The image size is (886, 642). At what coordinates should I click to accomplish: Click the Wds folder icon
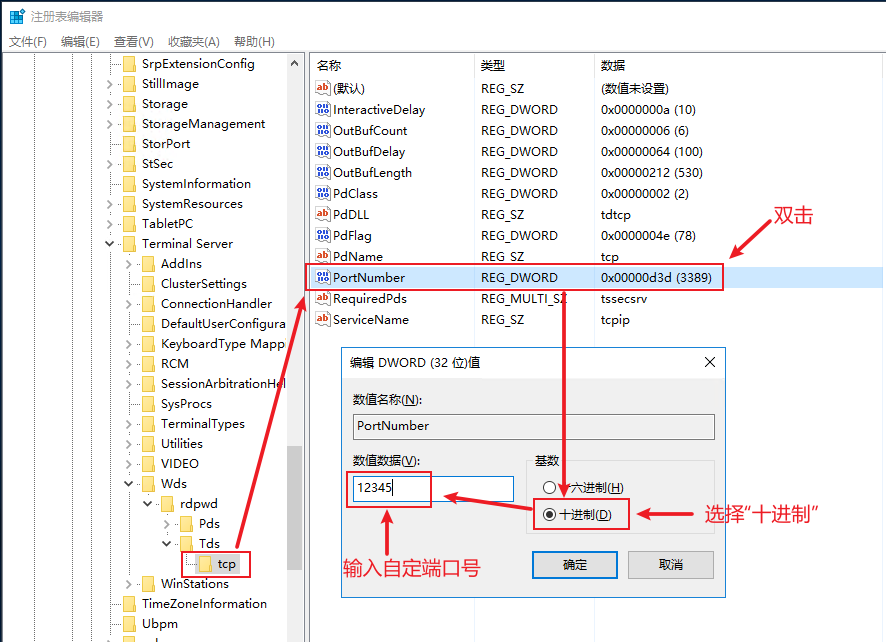pos(148,484)
